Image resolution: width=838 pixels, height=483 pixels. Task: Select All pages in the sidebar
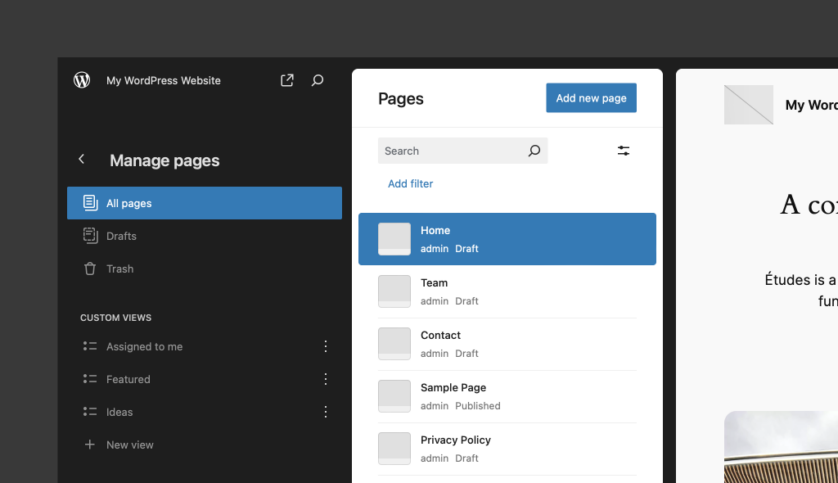tap(204, 203)
